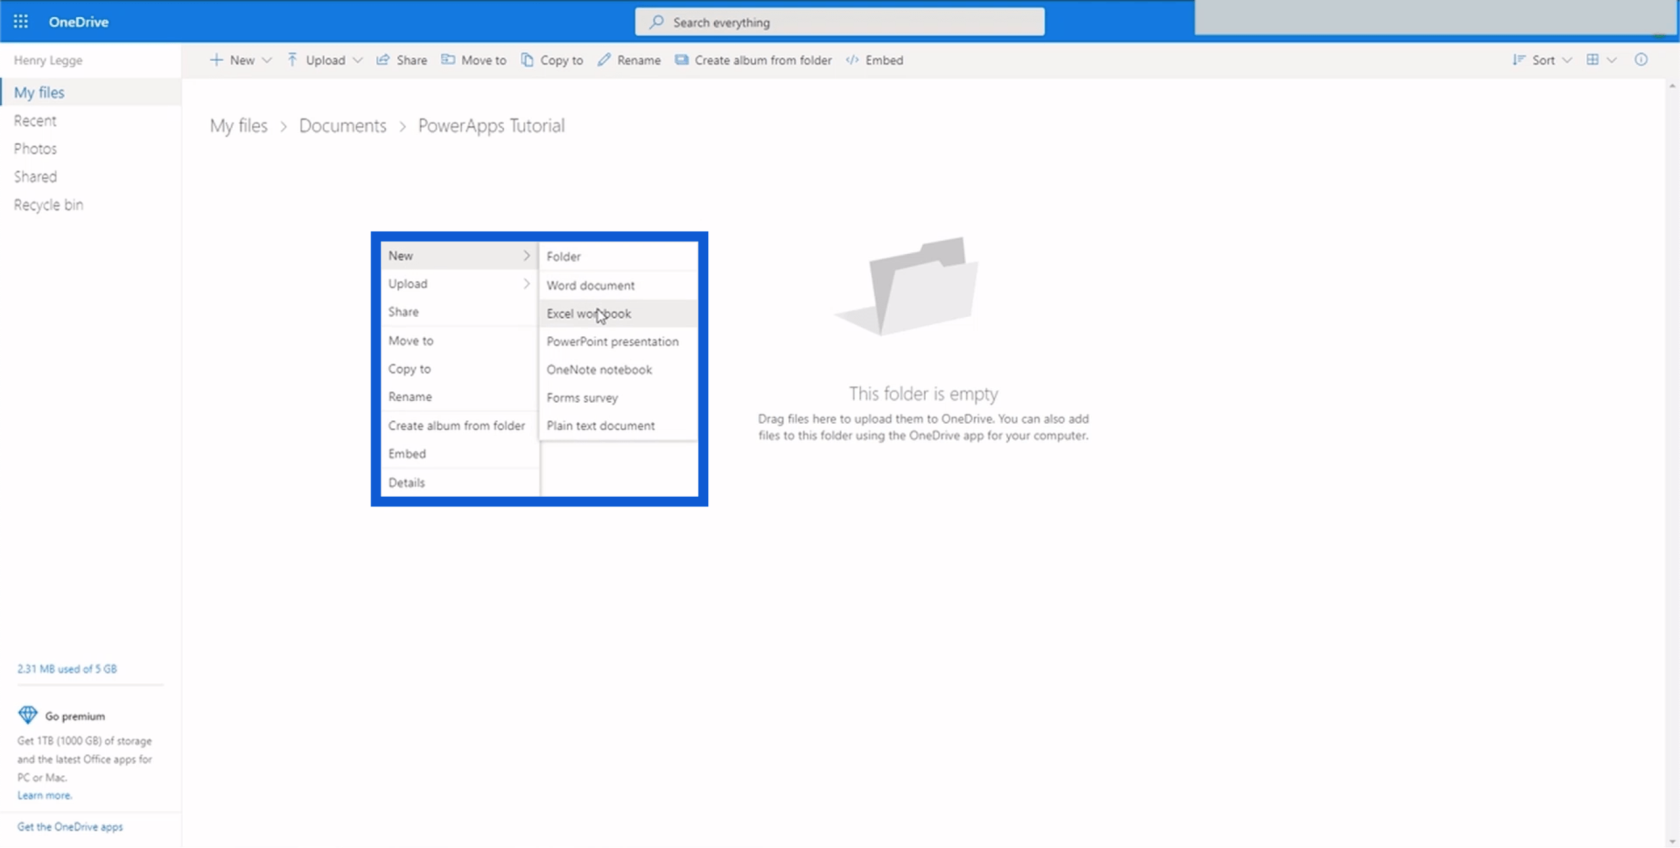Go to Documents breadcrumb
1680x848 pixels.
343,126
